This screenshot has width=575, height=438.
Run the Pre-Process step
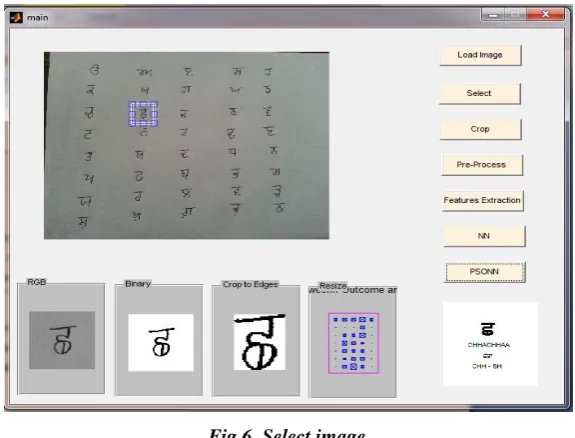click(x=482, y=165)
